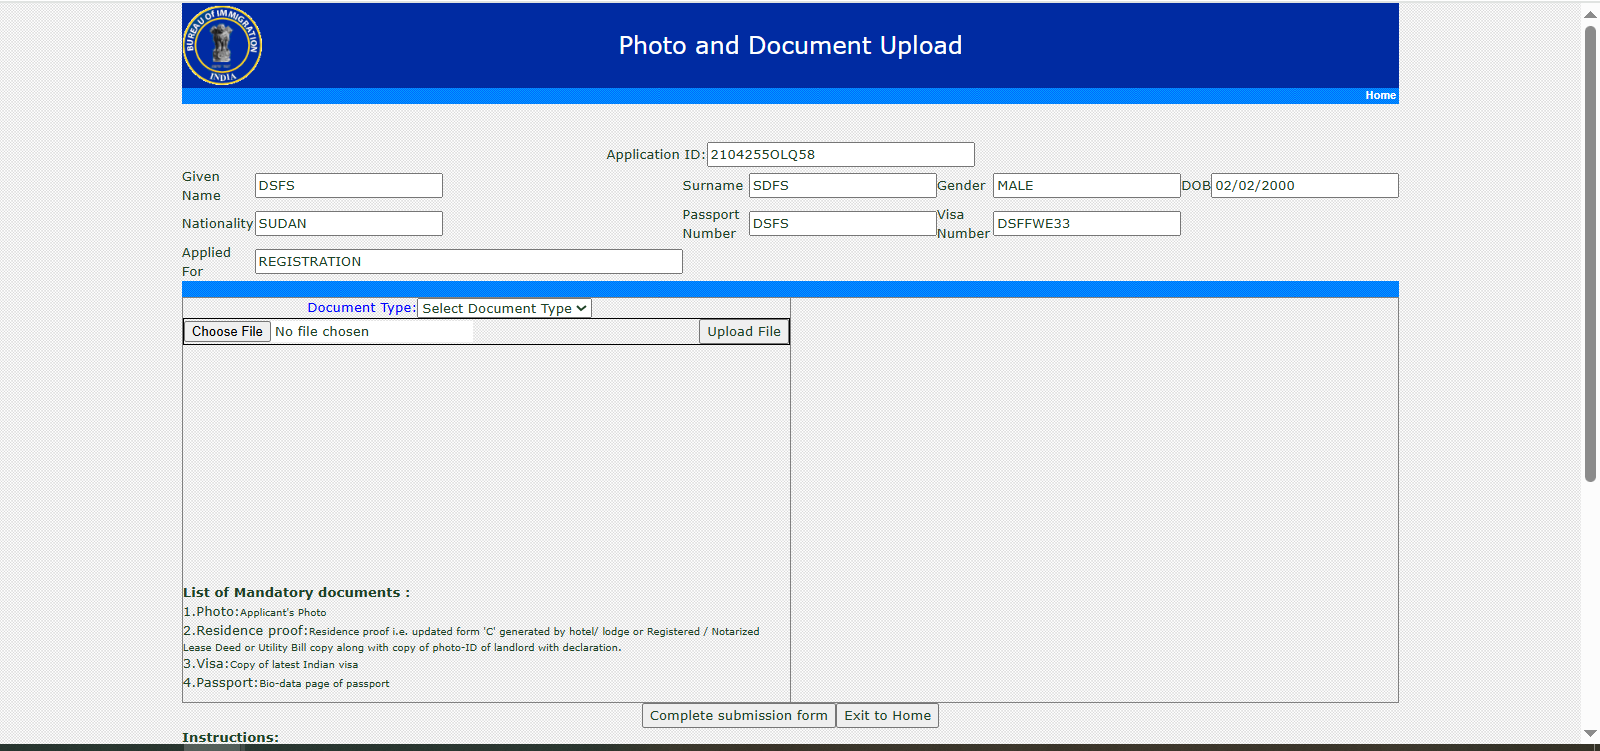Click the Upload File button
This screenshot has height=751, width=1600.
(744, 331)
